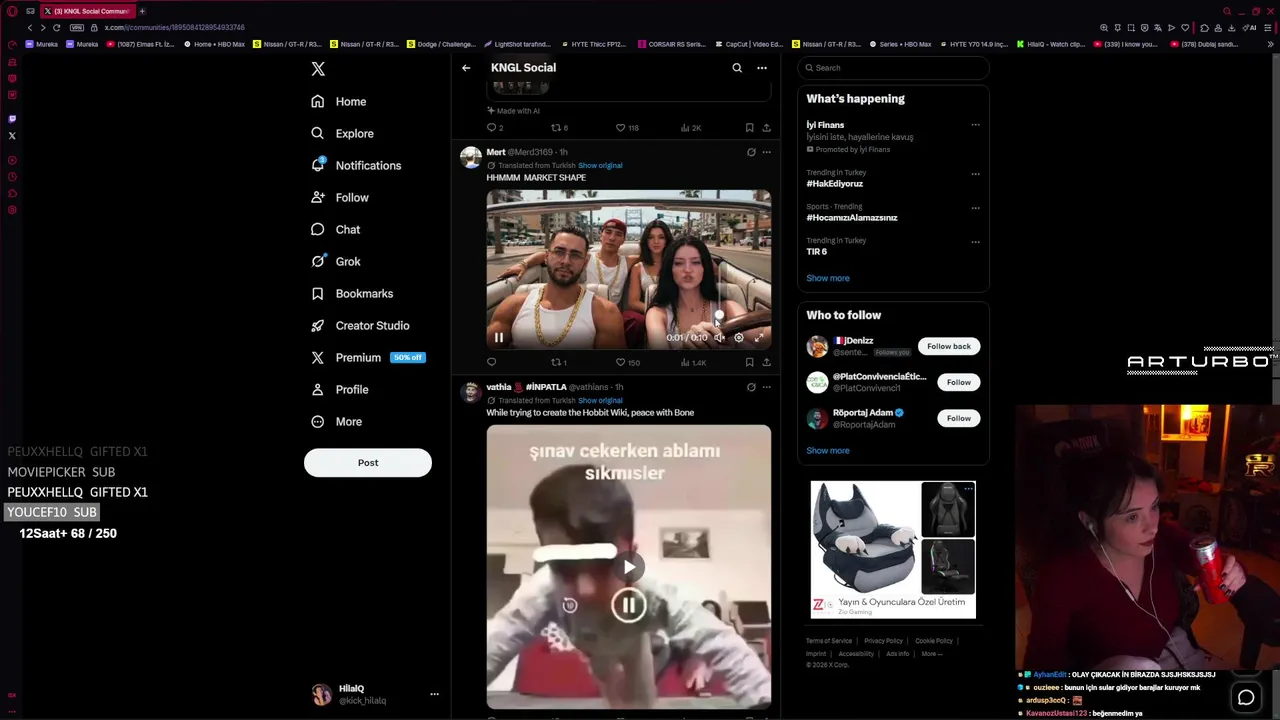This screenshot has width=1280, height=720.
Task: Like Mert's post with 150 likes
Action: pyautogui.click(x=627, y=362)
